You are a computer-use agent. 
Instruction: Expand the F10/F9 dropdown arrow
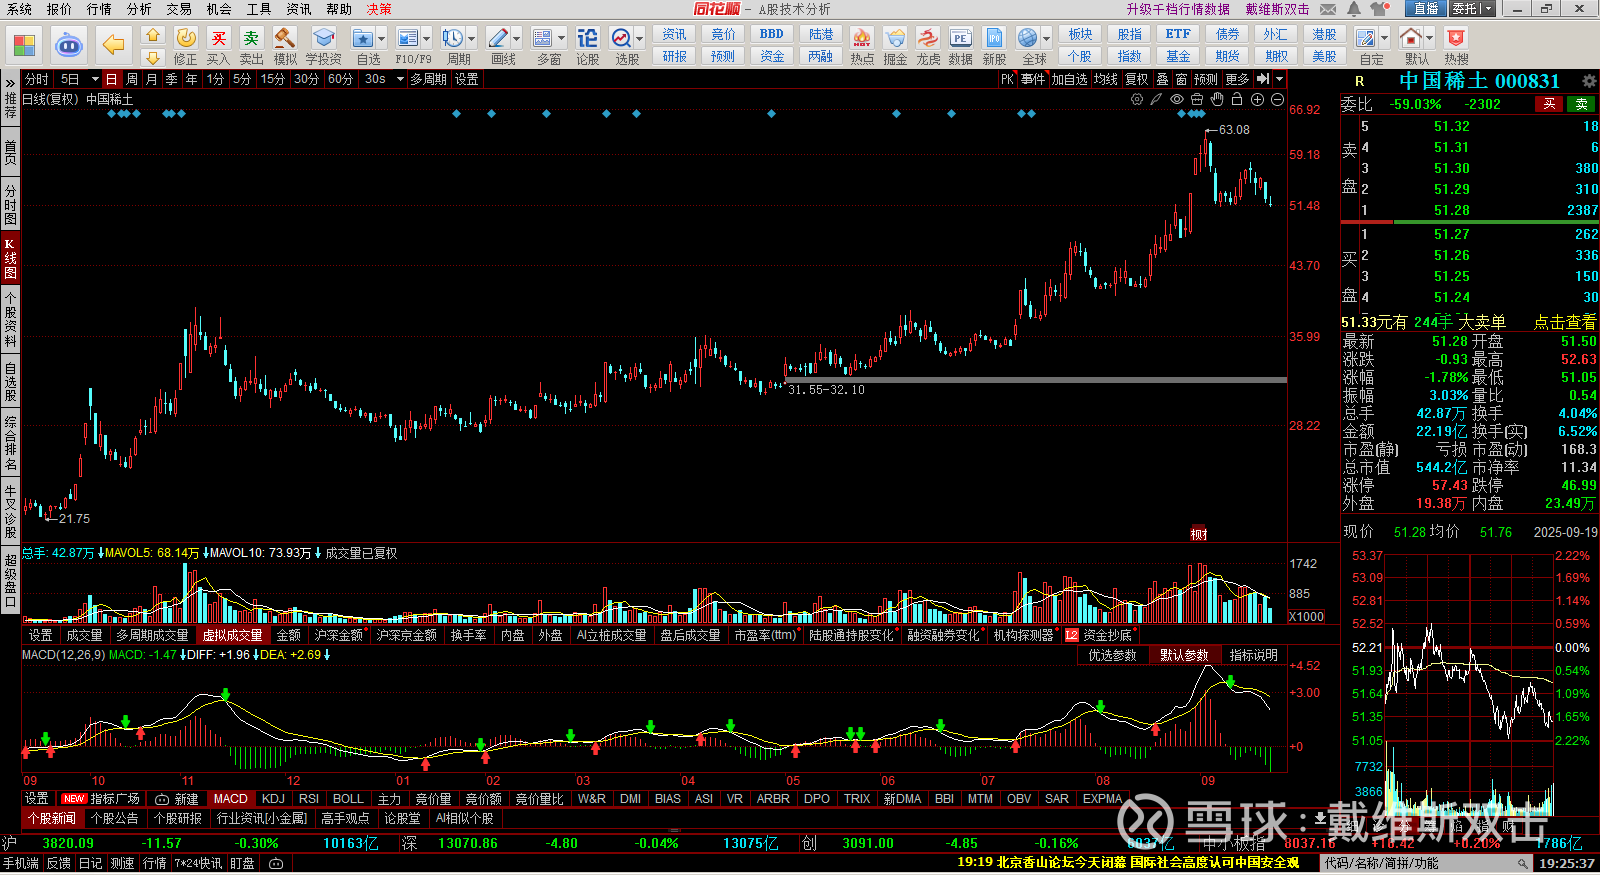[426, 39]
